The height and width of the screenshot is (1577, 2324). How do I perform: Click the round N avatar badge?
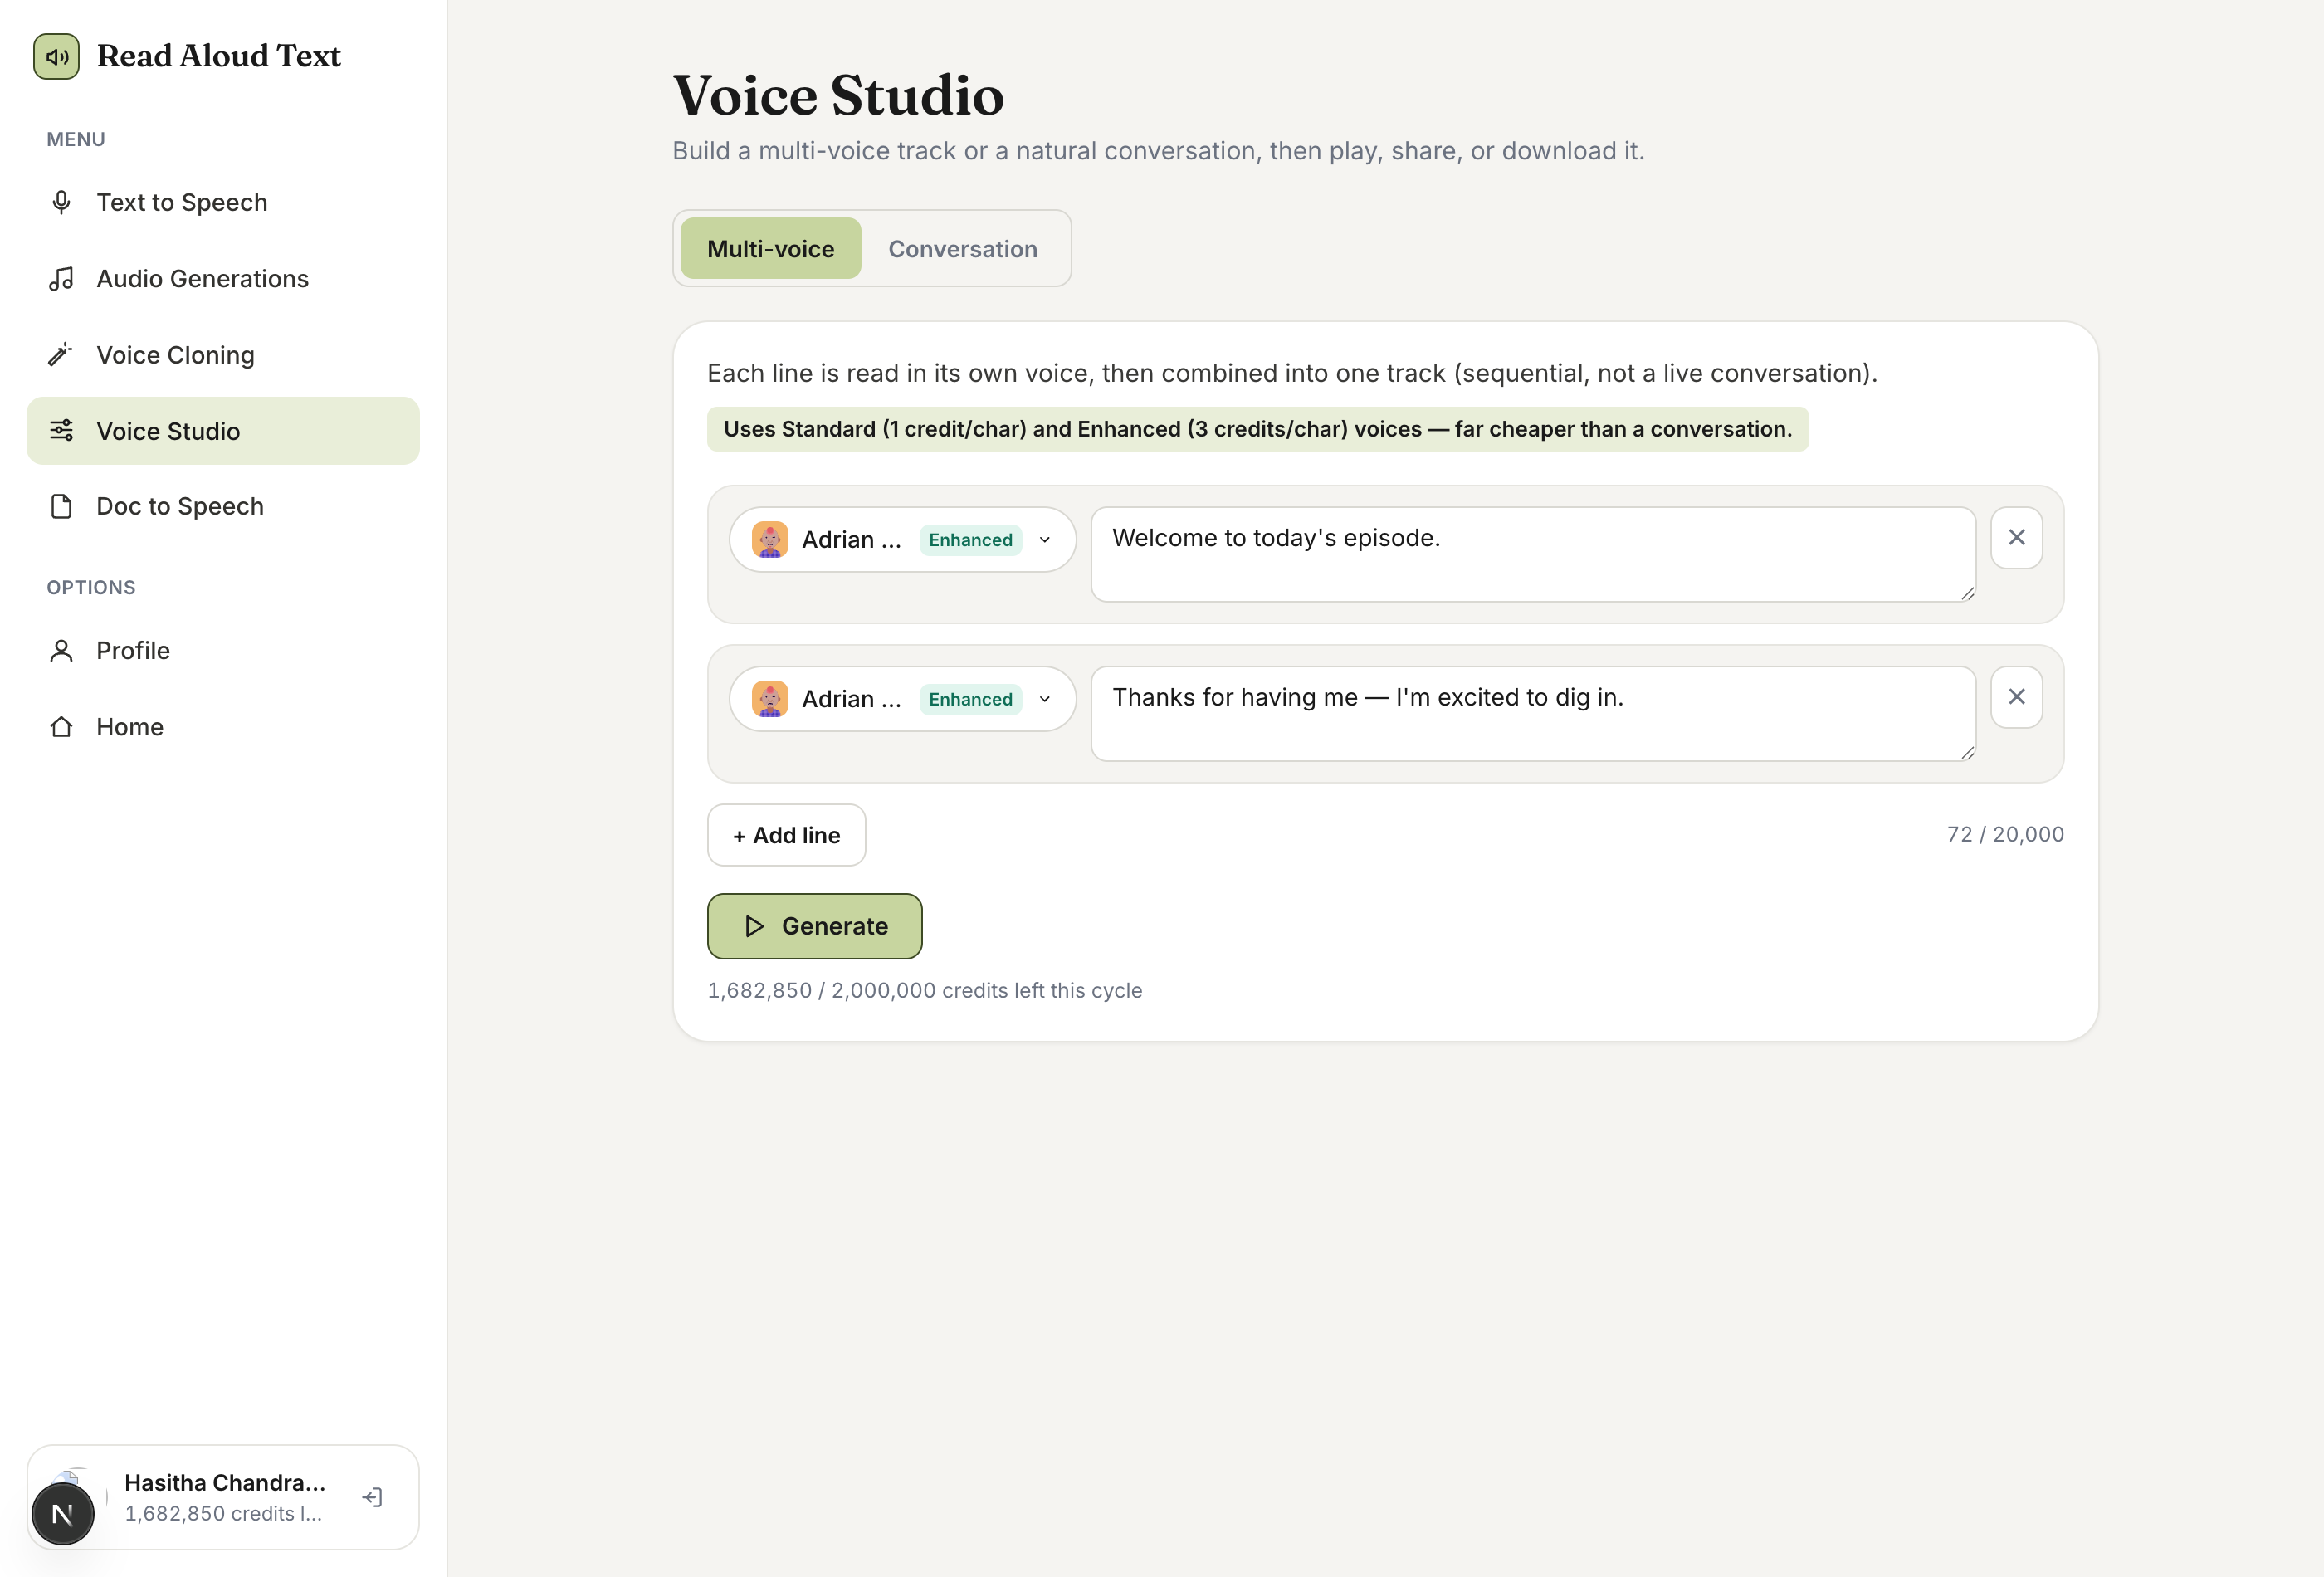(63, 1514)
